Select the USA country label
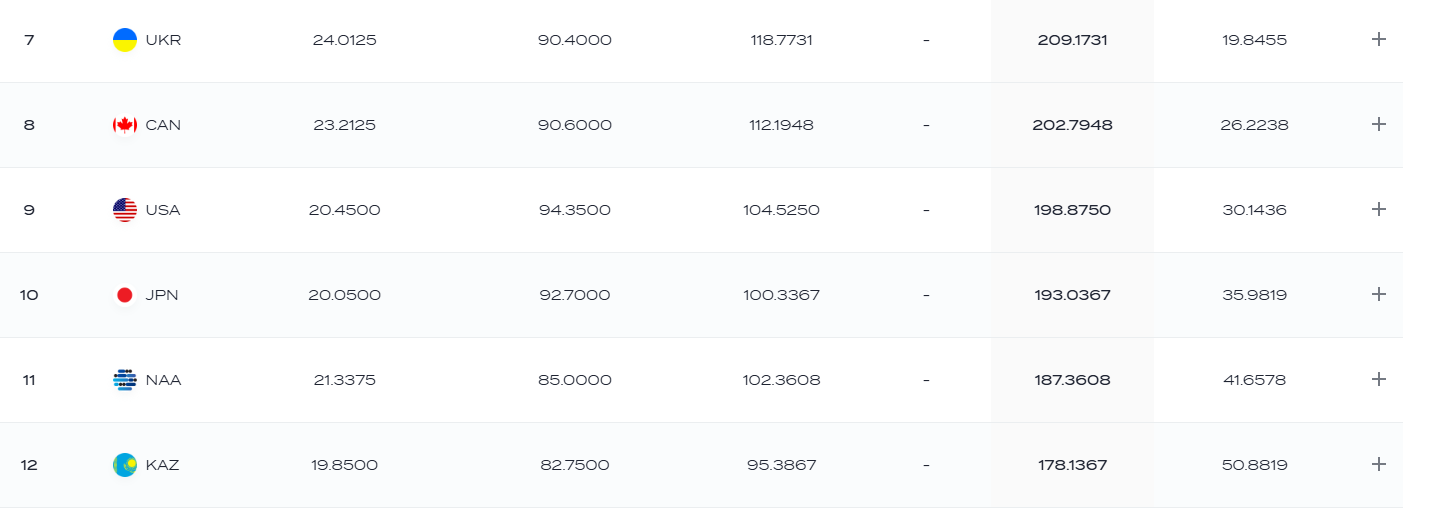The width and height of the screenshot is (1445, 517). point(163,210)
